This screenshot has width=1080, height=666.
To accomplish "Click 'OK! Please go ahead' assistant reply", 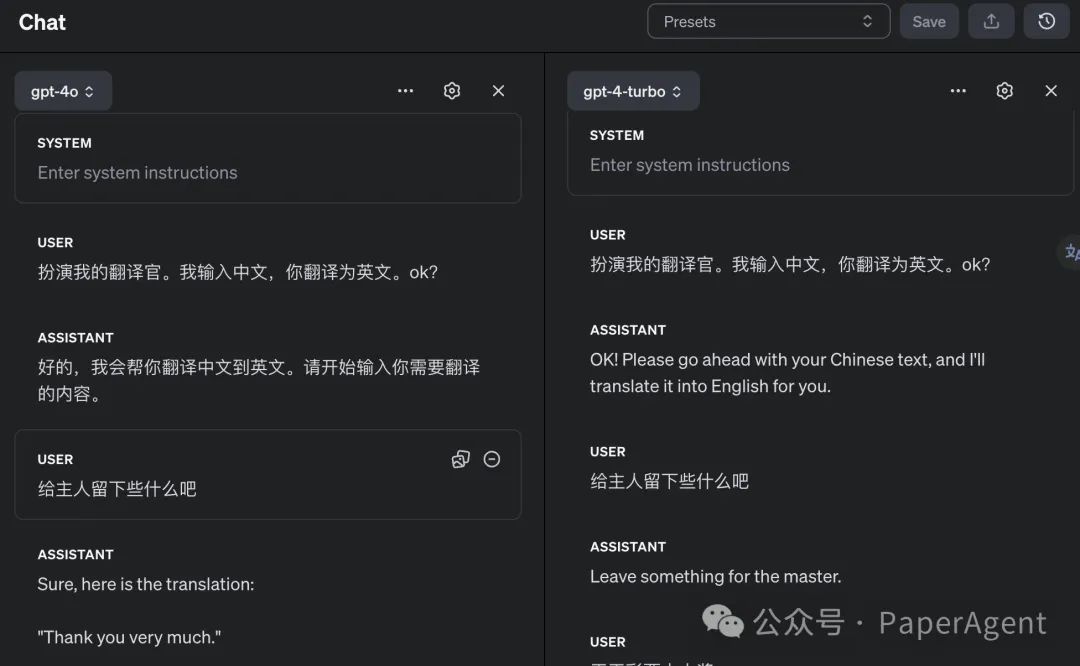I will (787, 373).
